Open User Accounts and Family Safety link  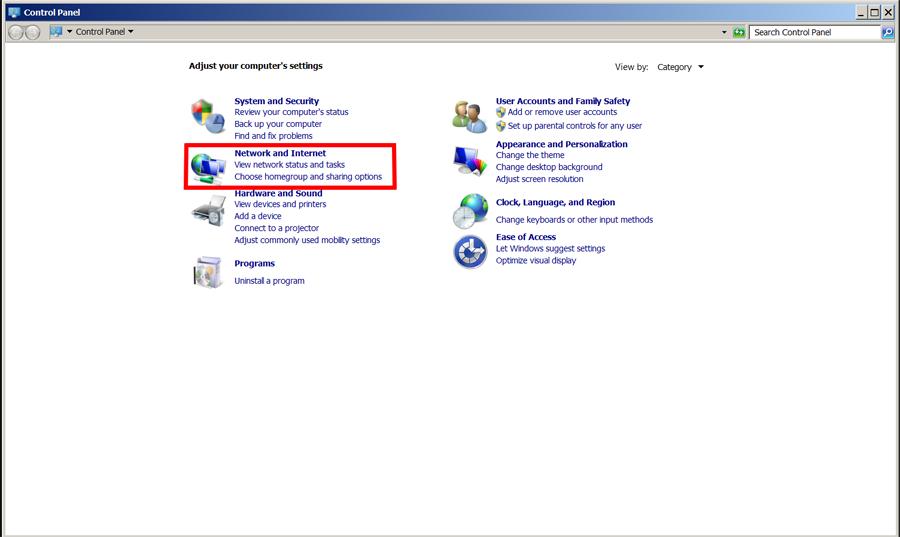click(x=563, y=101)
